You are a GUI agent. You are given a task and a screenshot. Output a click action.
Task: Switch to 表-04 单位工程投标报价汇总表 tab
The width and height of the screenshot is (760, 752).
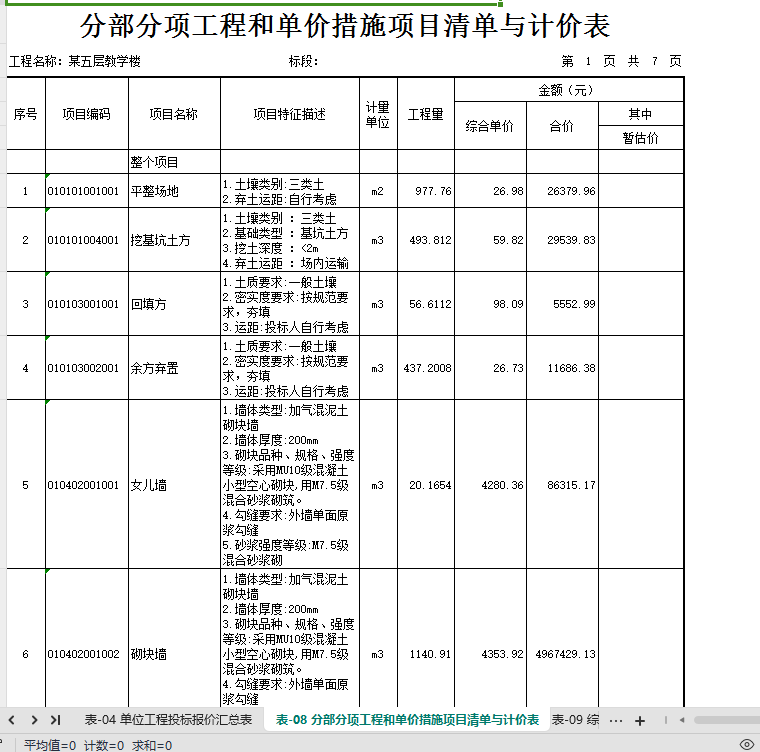[x=168, y=720]
